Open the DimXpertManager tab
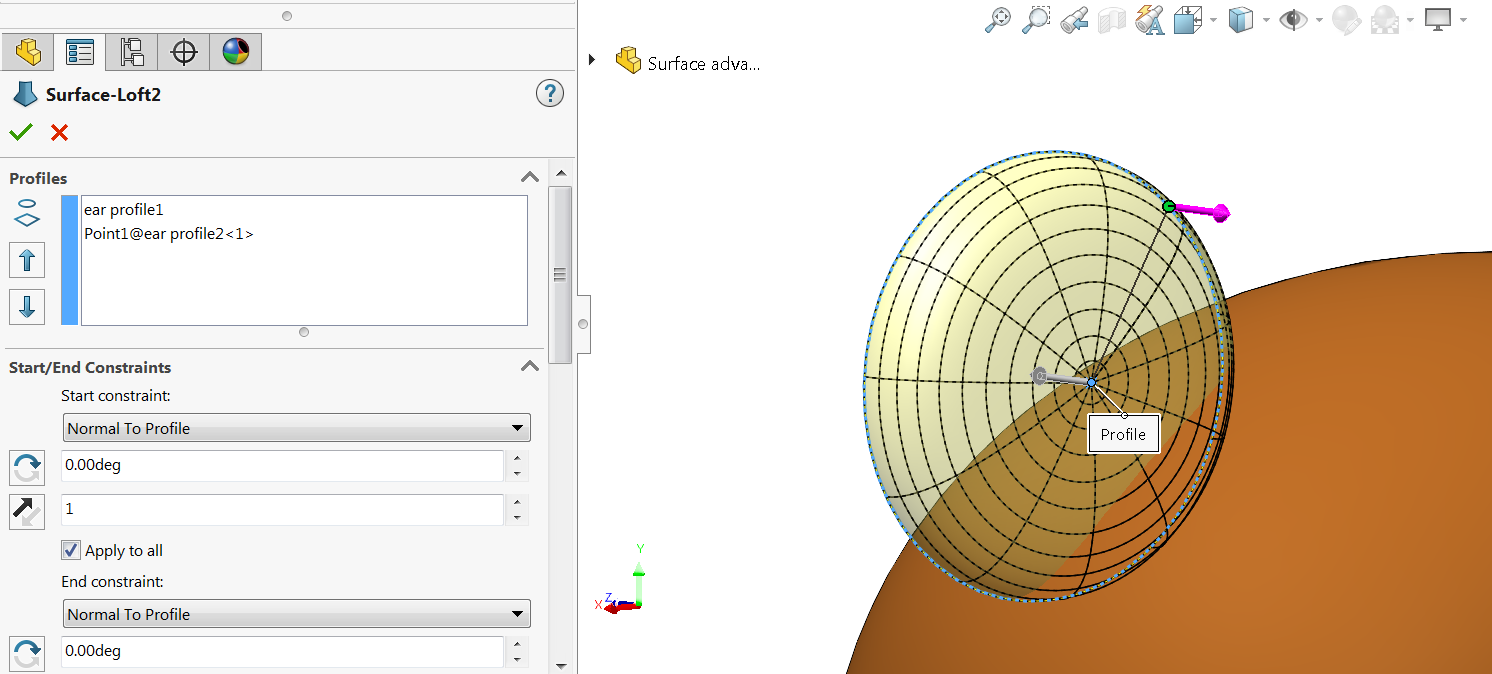 pos(184,52)
